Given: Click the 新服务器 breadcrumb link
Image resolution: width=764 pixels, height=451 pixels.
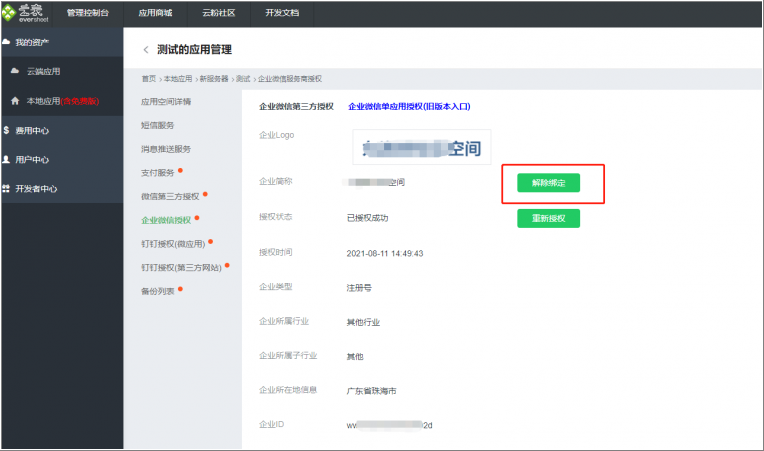Looking at the screenshot, I should pos(214,79).
